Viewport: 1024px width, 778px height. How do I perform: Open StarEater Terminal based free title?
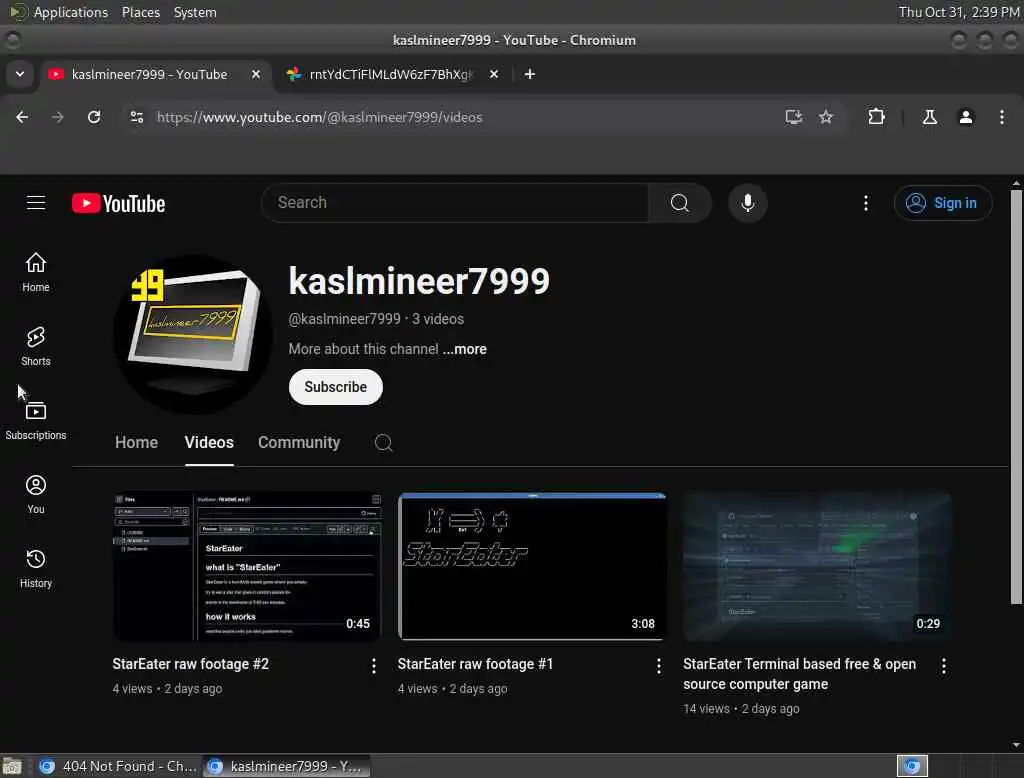[799, 674]
